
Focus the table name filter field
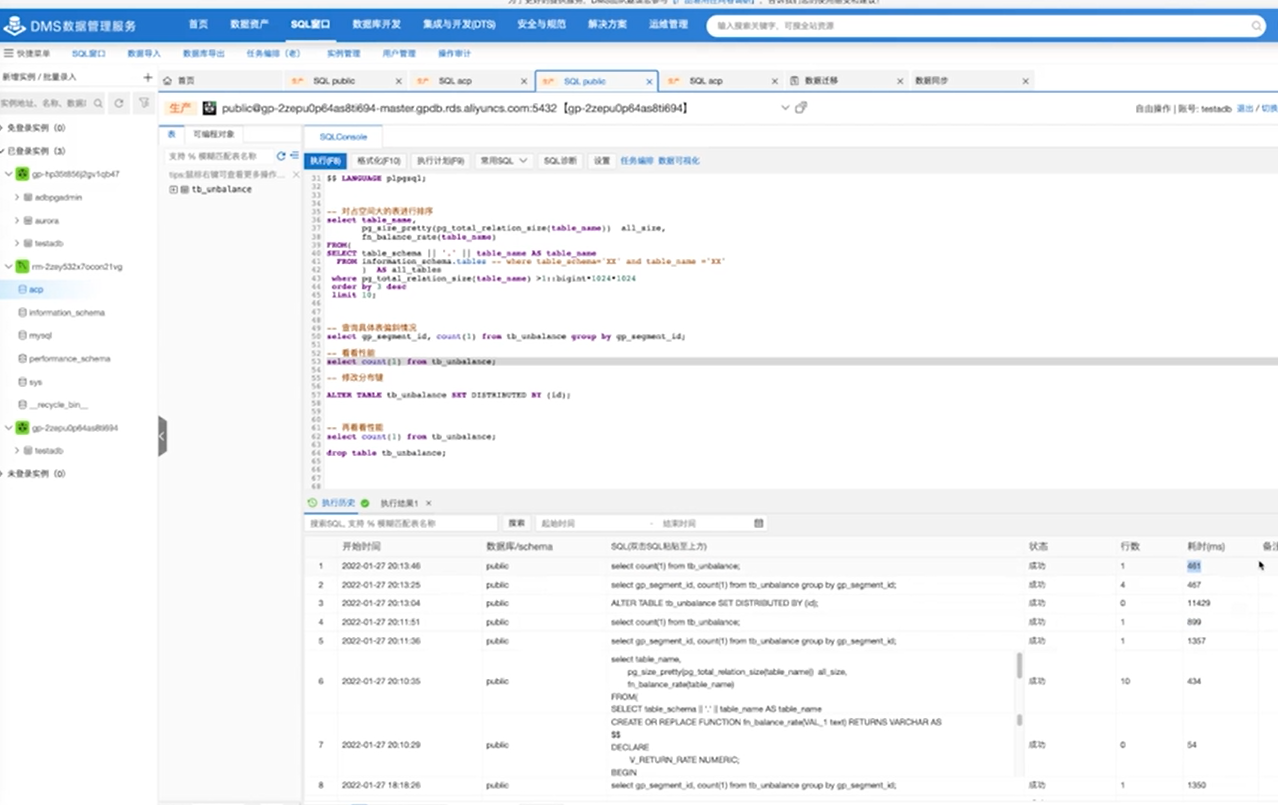click(218, 156)
